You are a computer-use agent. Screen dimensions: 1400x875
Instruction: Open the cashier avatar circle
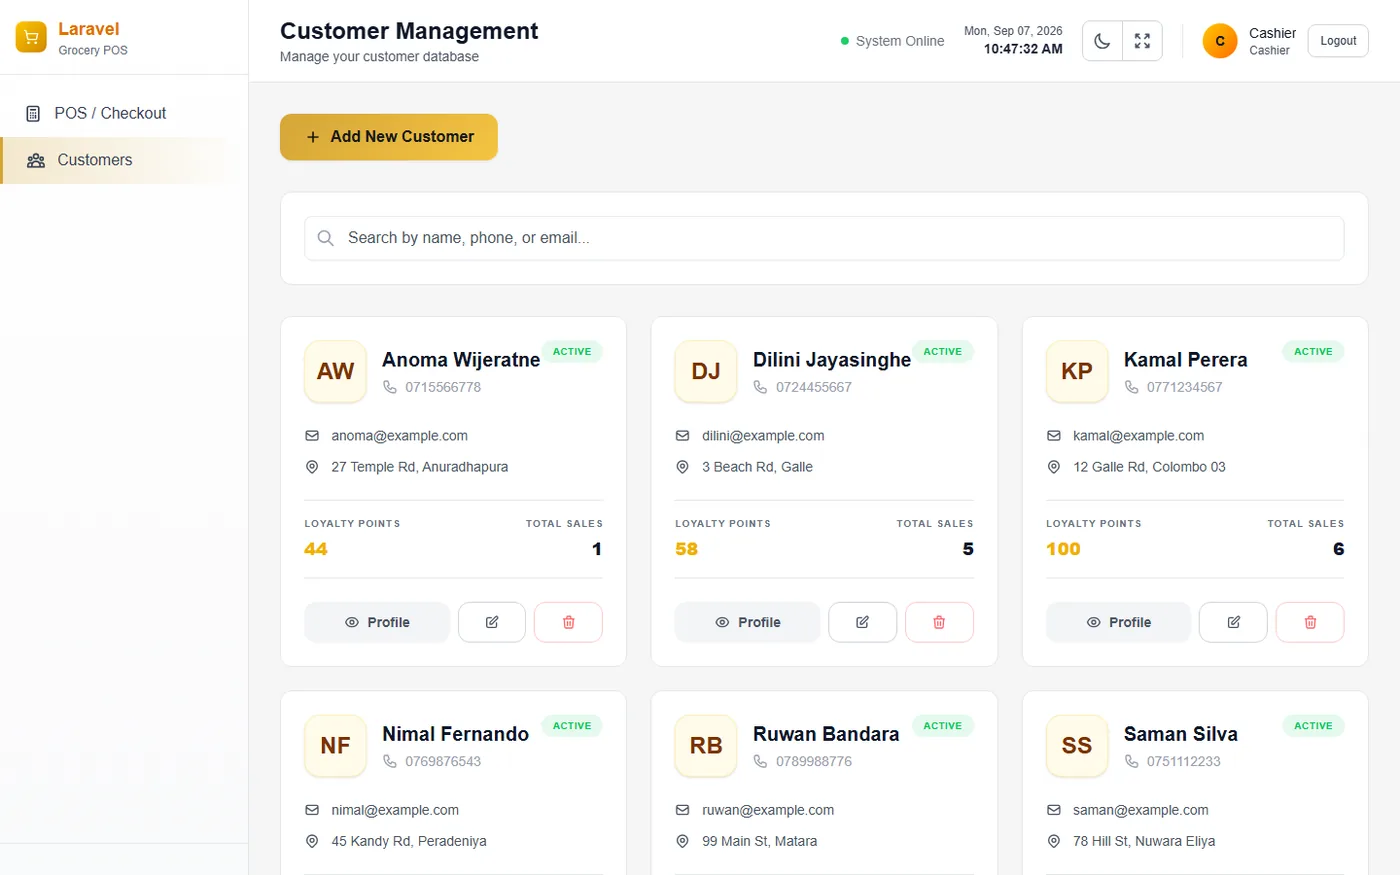(x=1220, y=41)
